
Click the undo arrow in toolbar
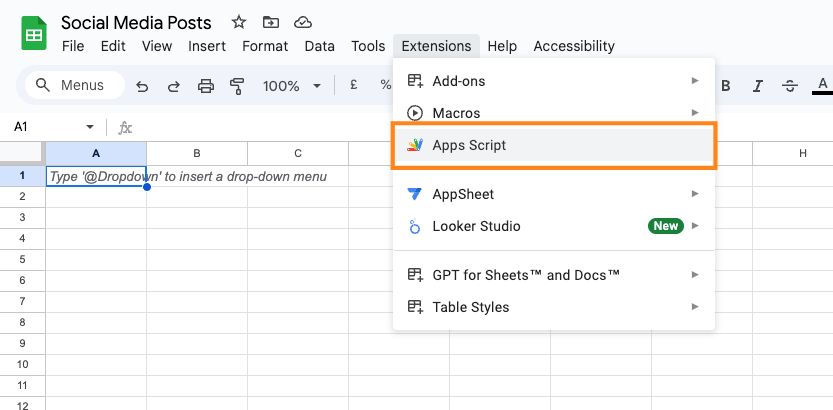(x=142, y=86)
